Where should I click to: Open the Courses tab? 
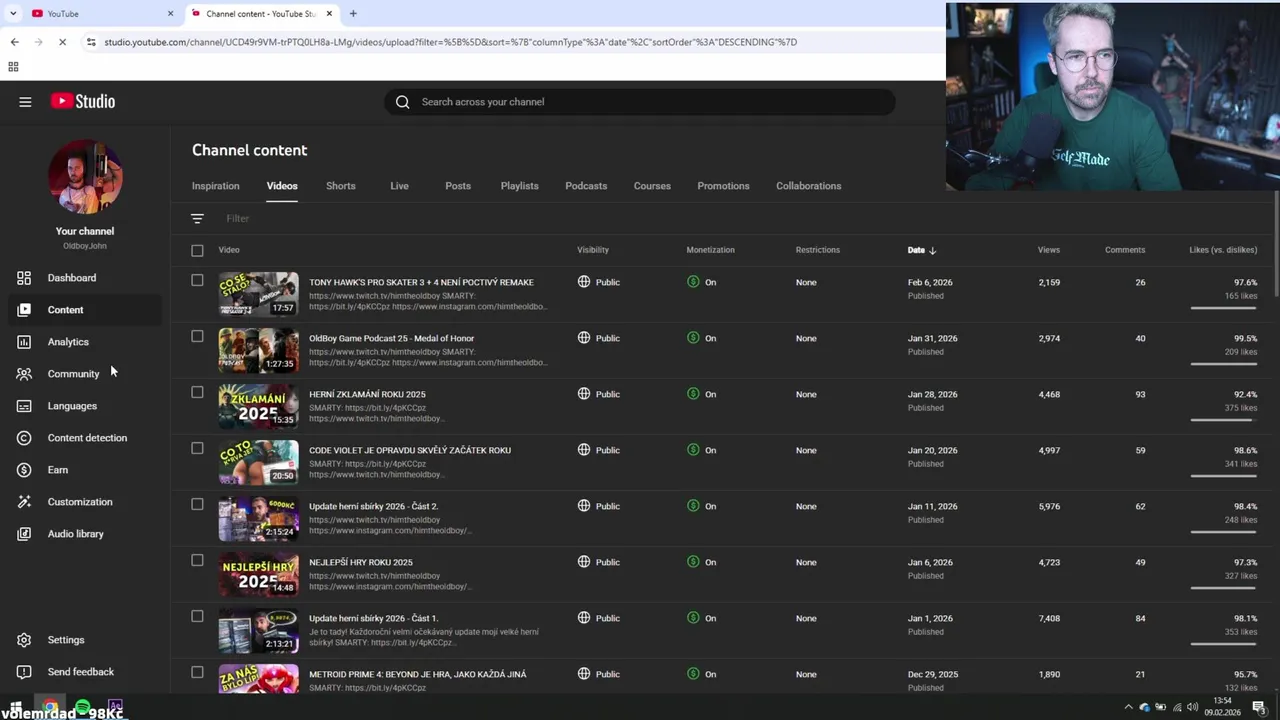[652, 186]
